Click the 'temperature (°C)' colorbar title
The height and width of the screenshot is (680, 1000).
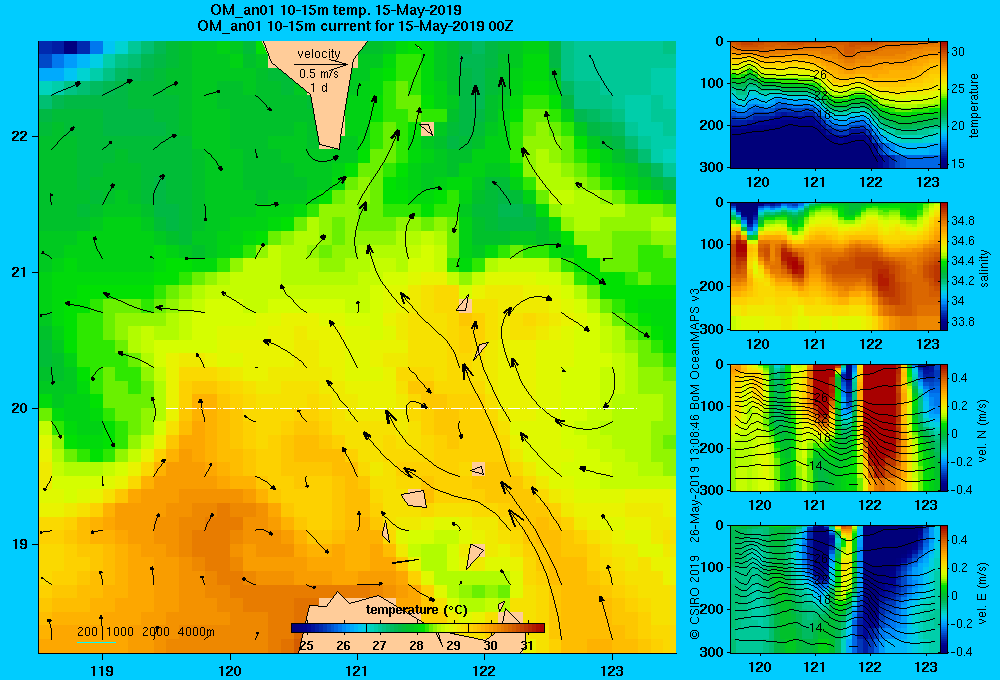point(416,610)
